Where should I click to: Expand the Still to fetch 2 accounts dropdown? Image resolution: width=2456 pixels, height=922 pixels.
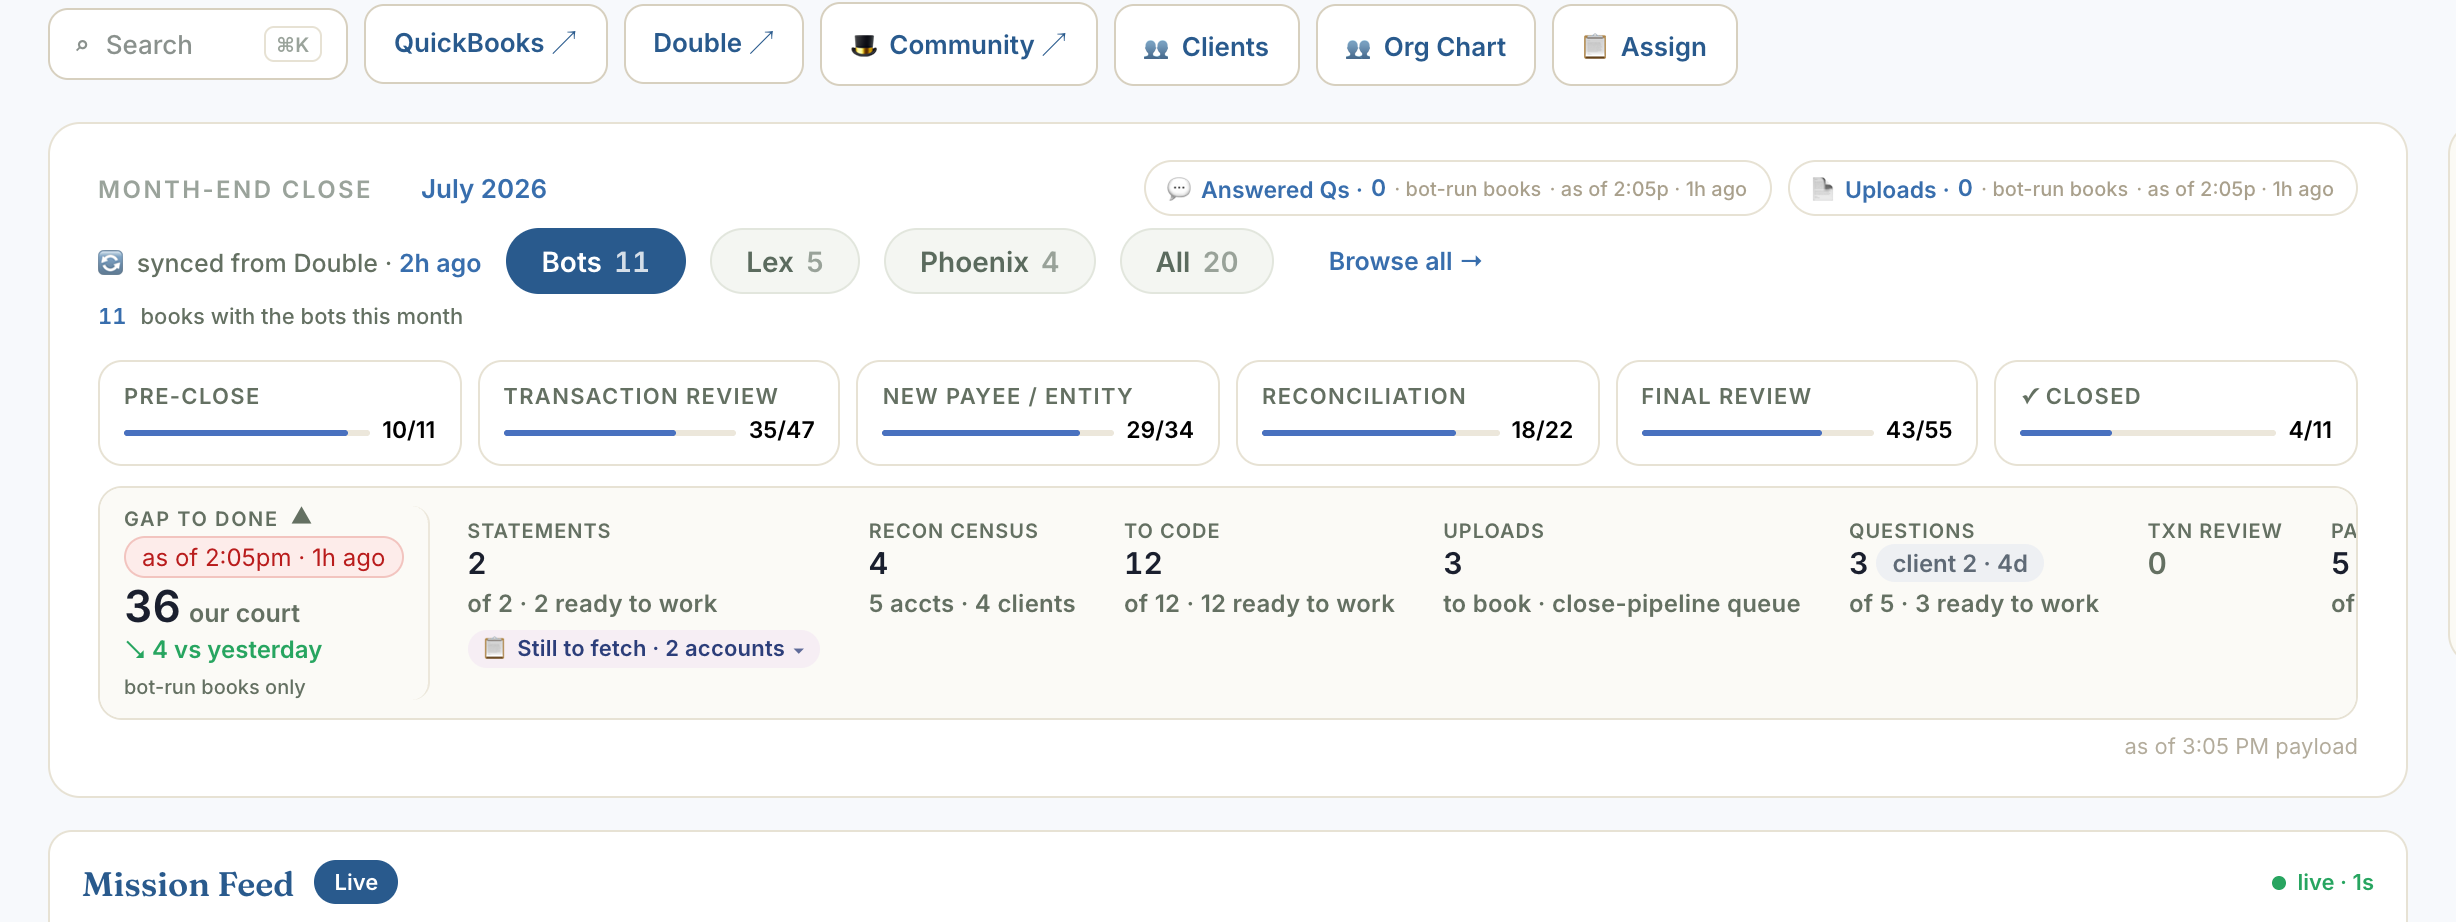click(644, 648)
